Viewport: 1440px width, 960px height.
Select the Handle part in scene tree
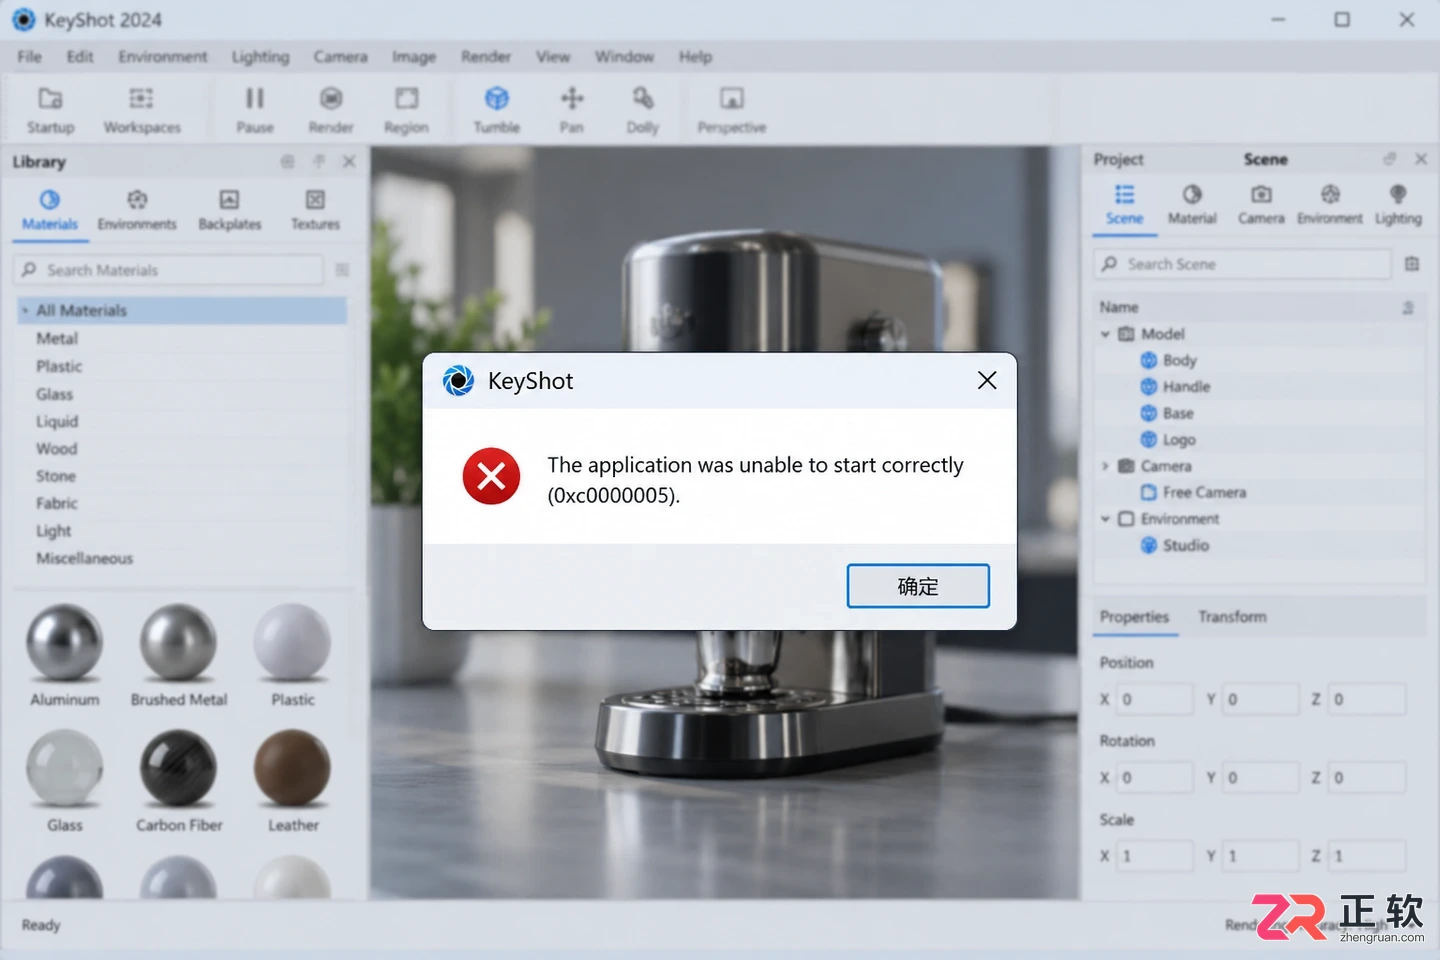1186,387
